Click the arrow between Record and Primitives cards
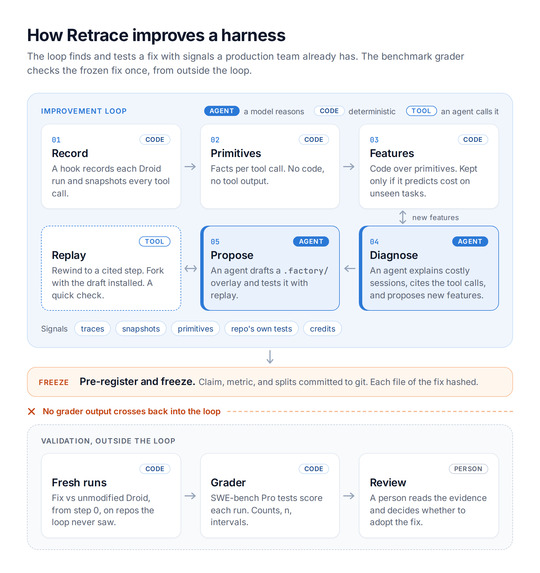This screenshot has width=540, height=573. [x=190, y=167]
